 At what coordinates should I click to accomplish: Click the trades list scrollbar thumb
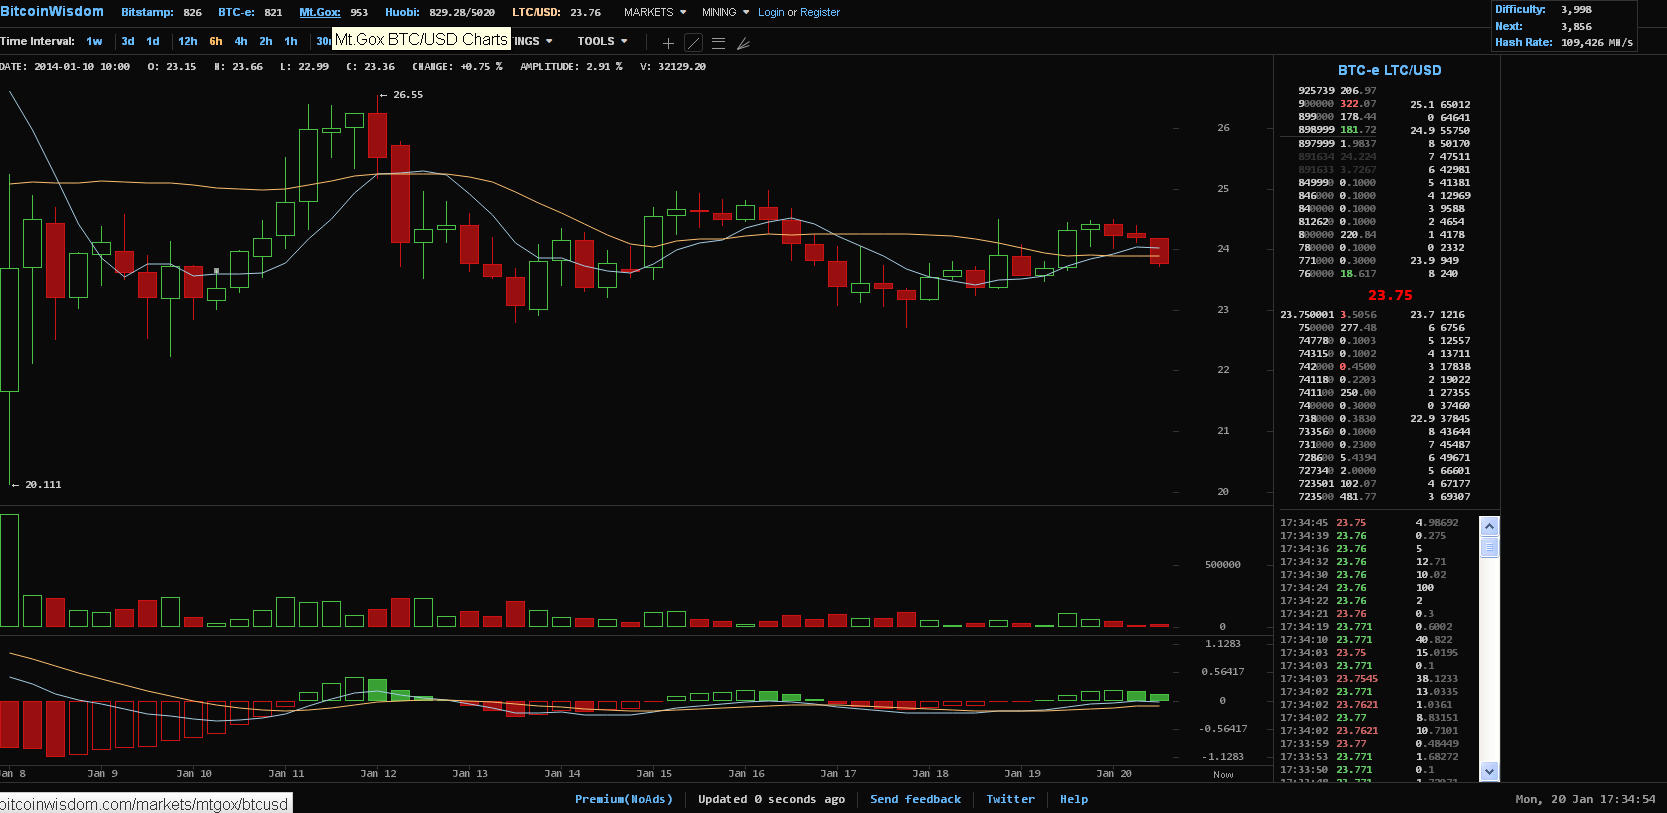click(1489, 547)
